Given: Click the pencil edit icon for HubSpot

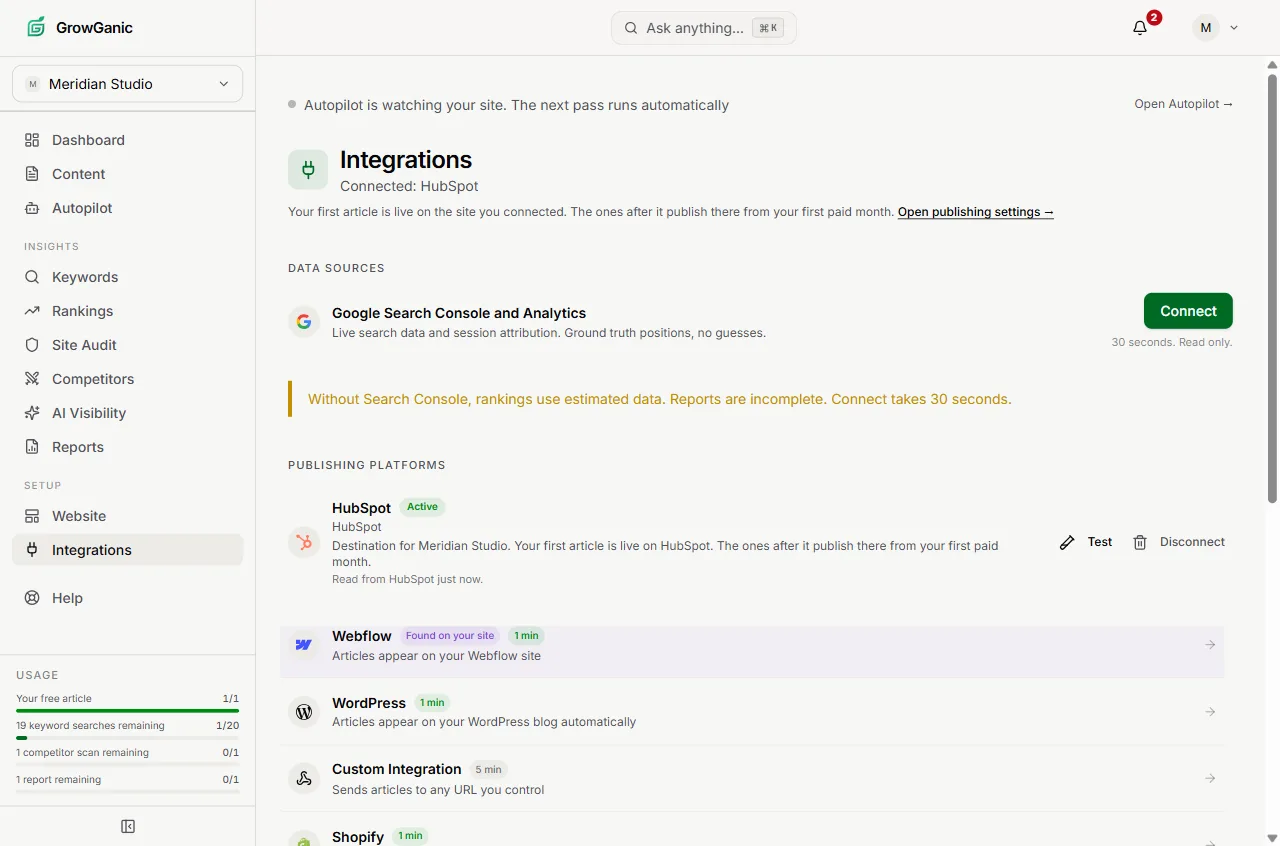Looking at the screenshot, I should pyautogui.click(x=1067, y=542).
